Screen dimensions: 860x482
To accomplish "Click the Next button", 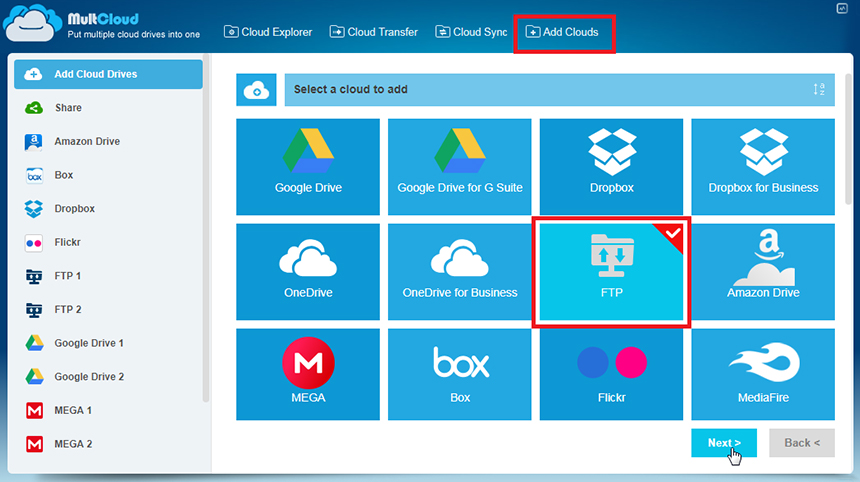I will click(x=724, y=443).
